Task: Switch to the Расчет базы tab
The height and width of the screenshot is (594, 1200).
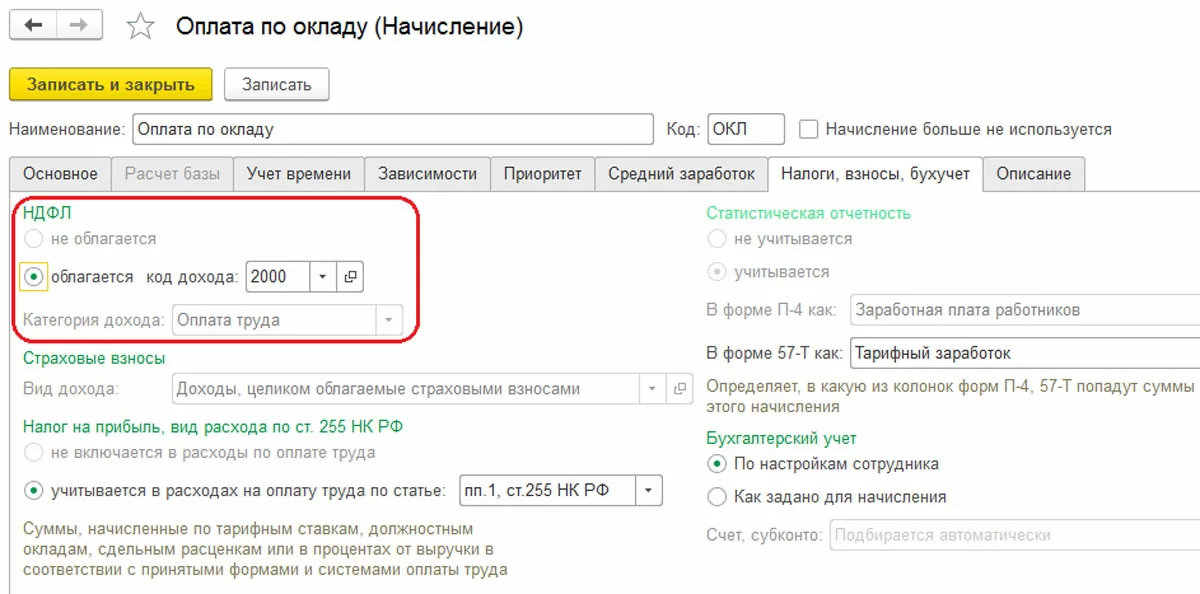Action: click(172, 173)
